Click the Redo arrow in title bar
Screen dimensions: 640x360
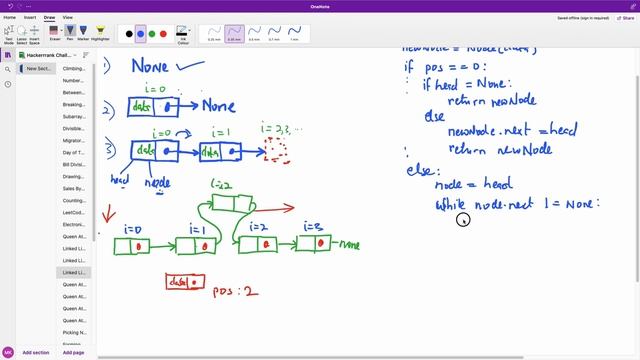(19, 6)
